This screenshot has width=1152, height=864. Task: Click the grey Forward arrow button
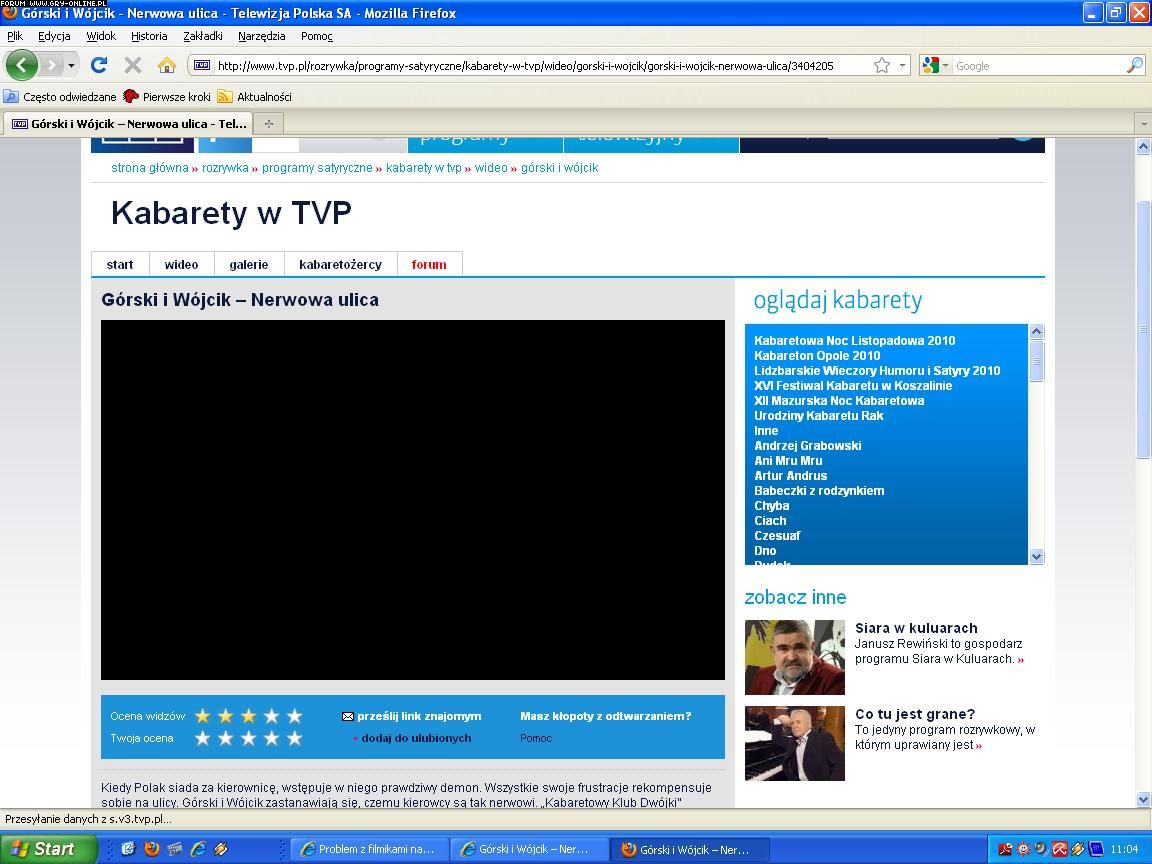coord(51,65)
